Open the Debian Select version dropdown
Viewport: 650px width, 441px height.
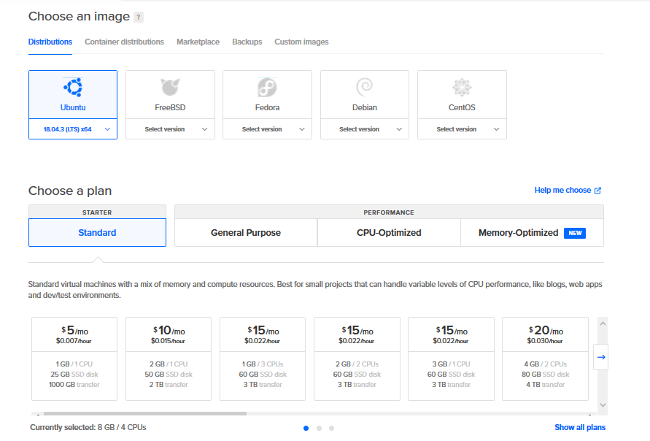click(364, 129)
